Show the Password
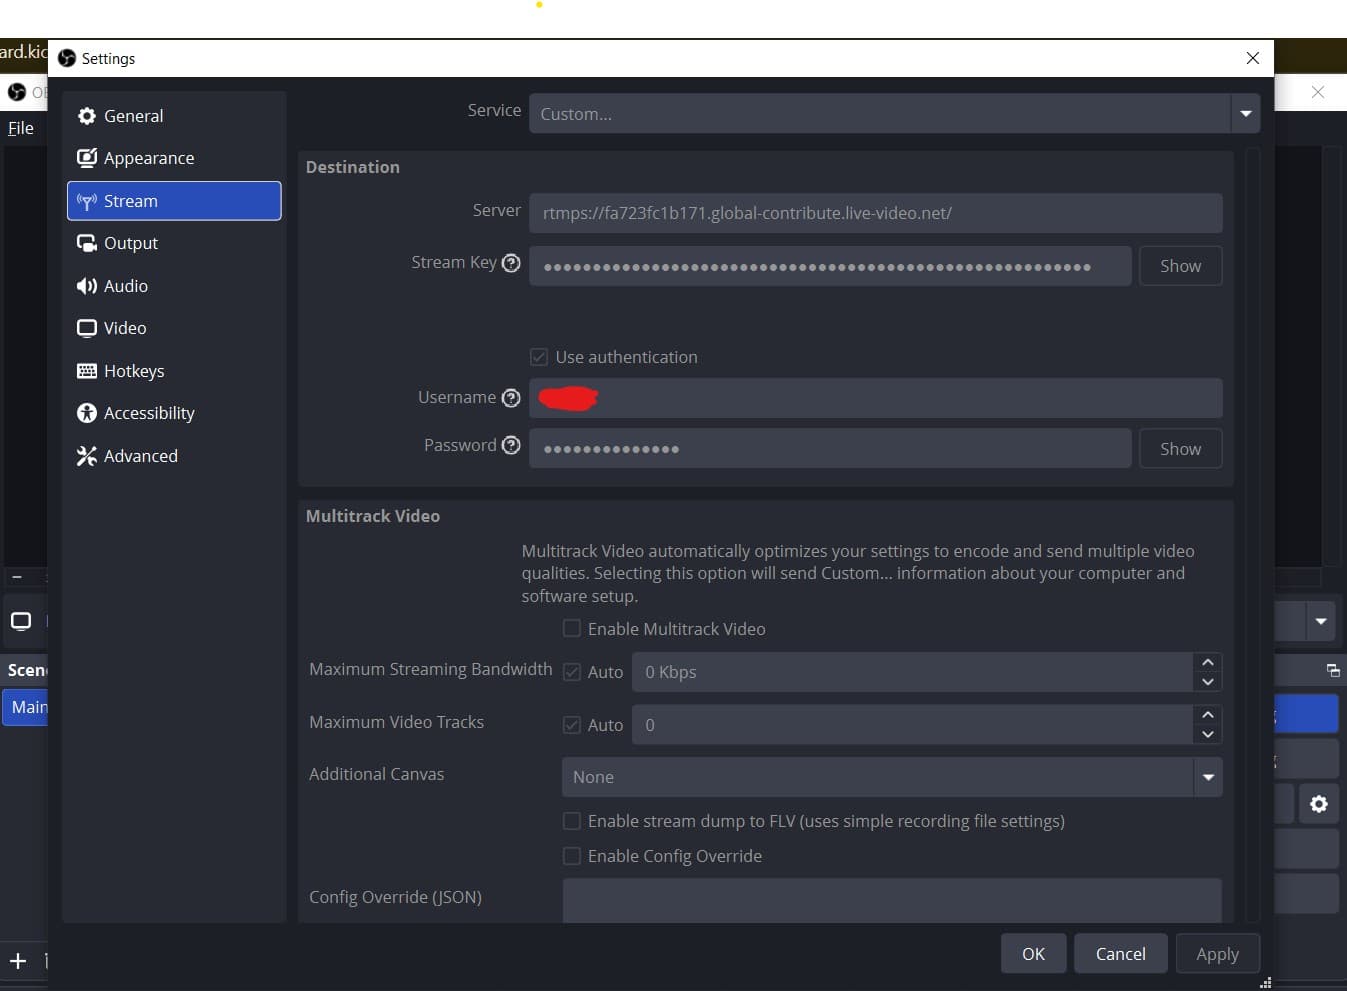The height and width of the screenshot is (991, 1347). click(x=1180, y=449)
